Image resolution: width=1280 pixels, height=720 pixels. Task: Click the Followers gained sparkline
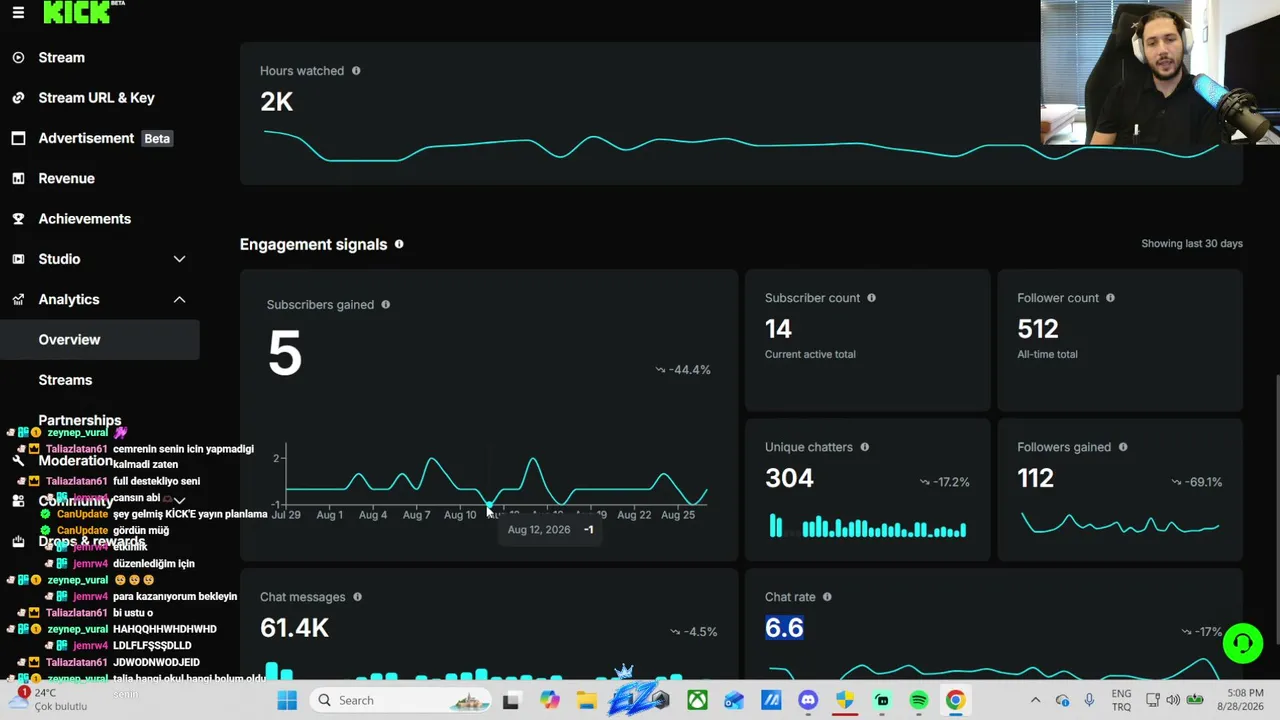1120,523
